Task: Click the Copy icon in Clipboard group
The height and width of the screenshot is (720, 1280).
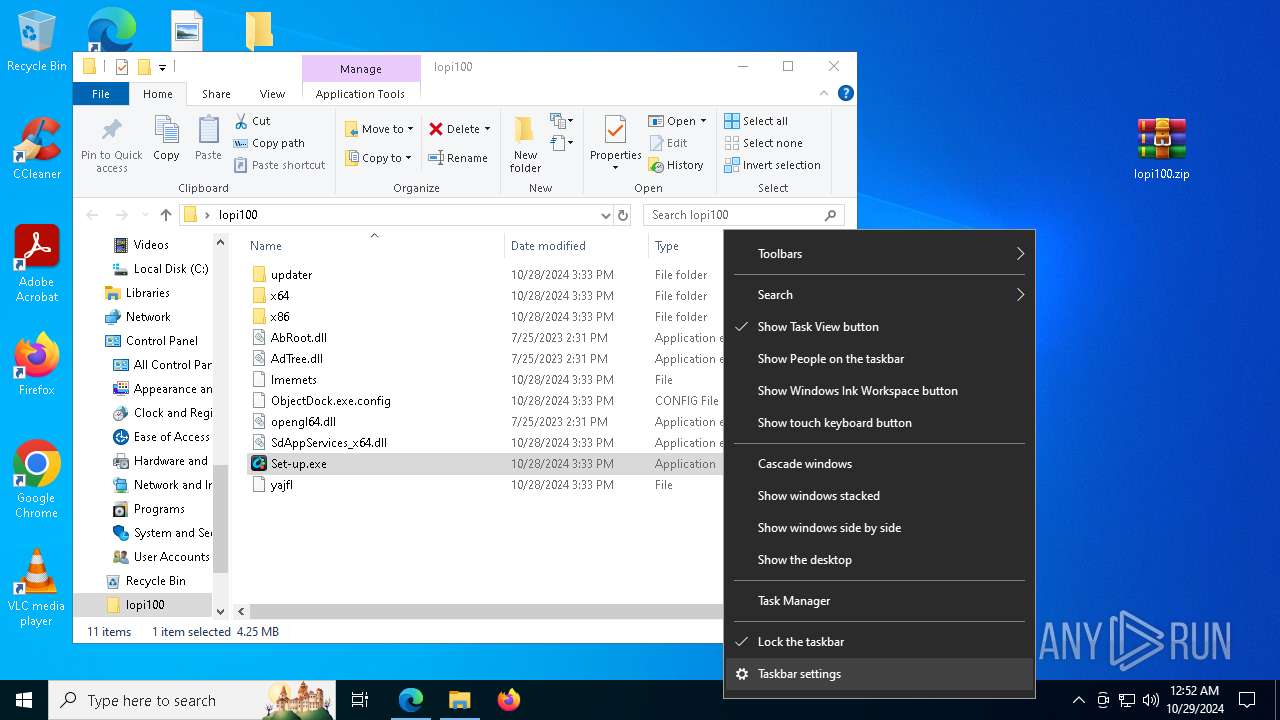Action: [166, 130]
